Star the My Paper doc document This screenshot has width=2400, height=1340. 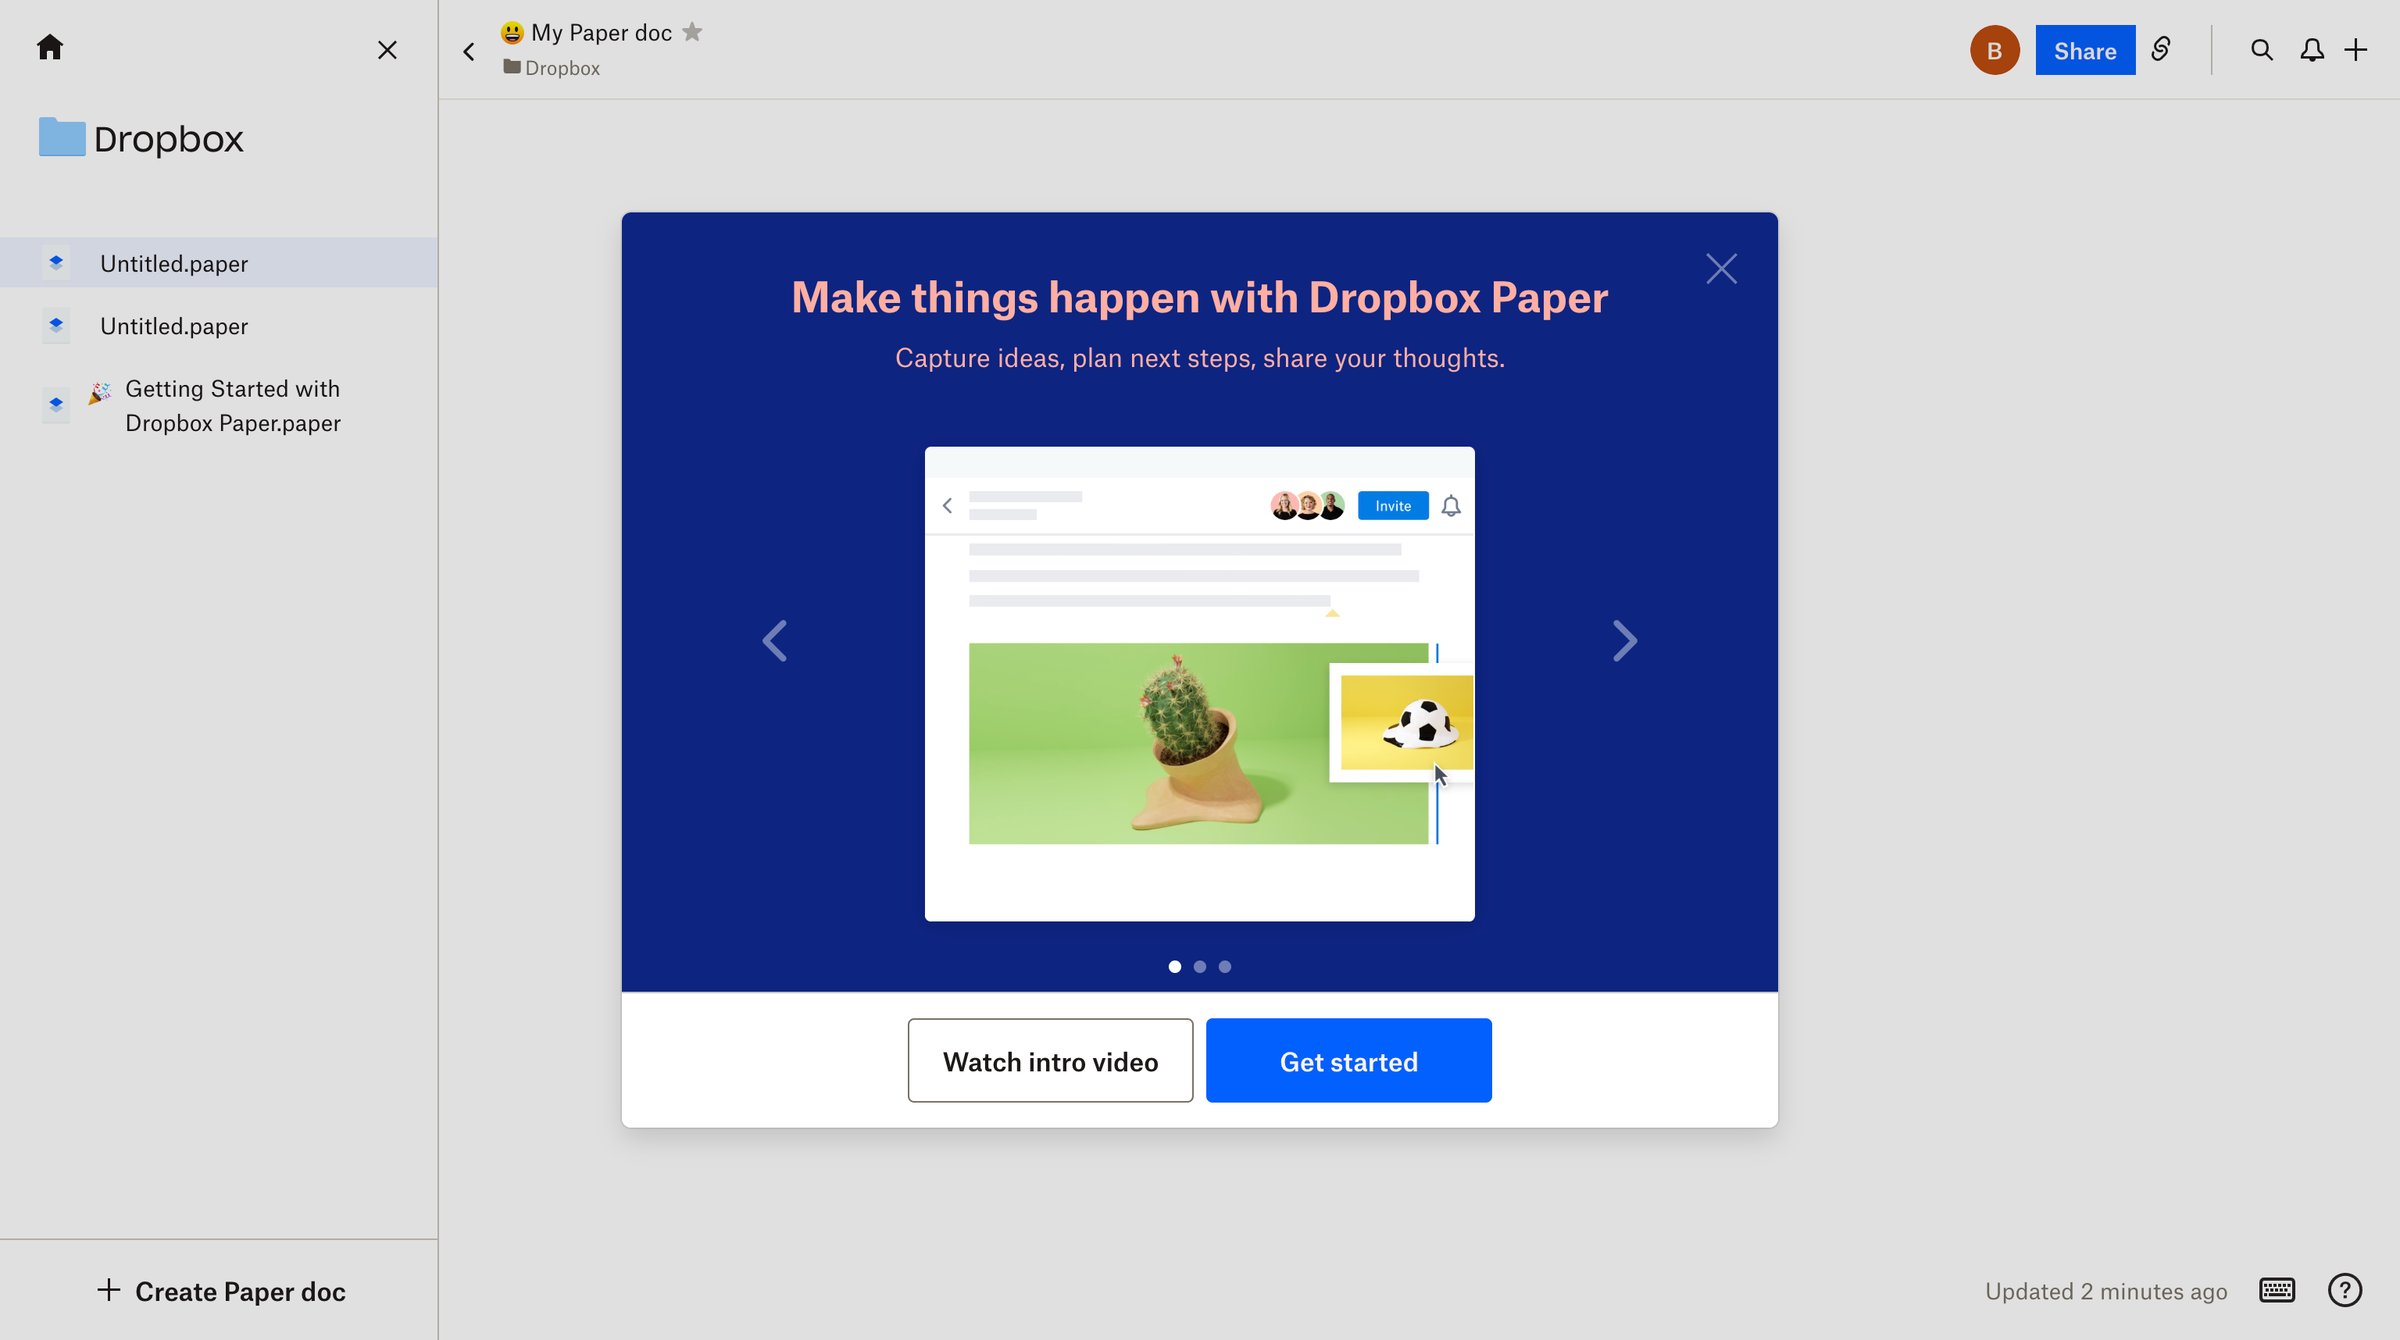click(692, 32)
